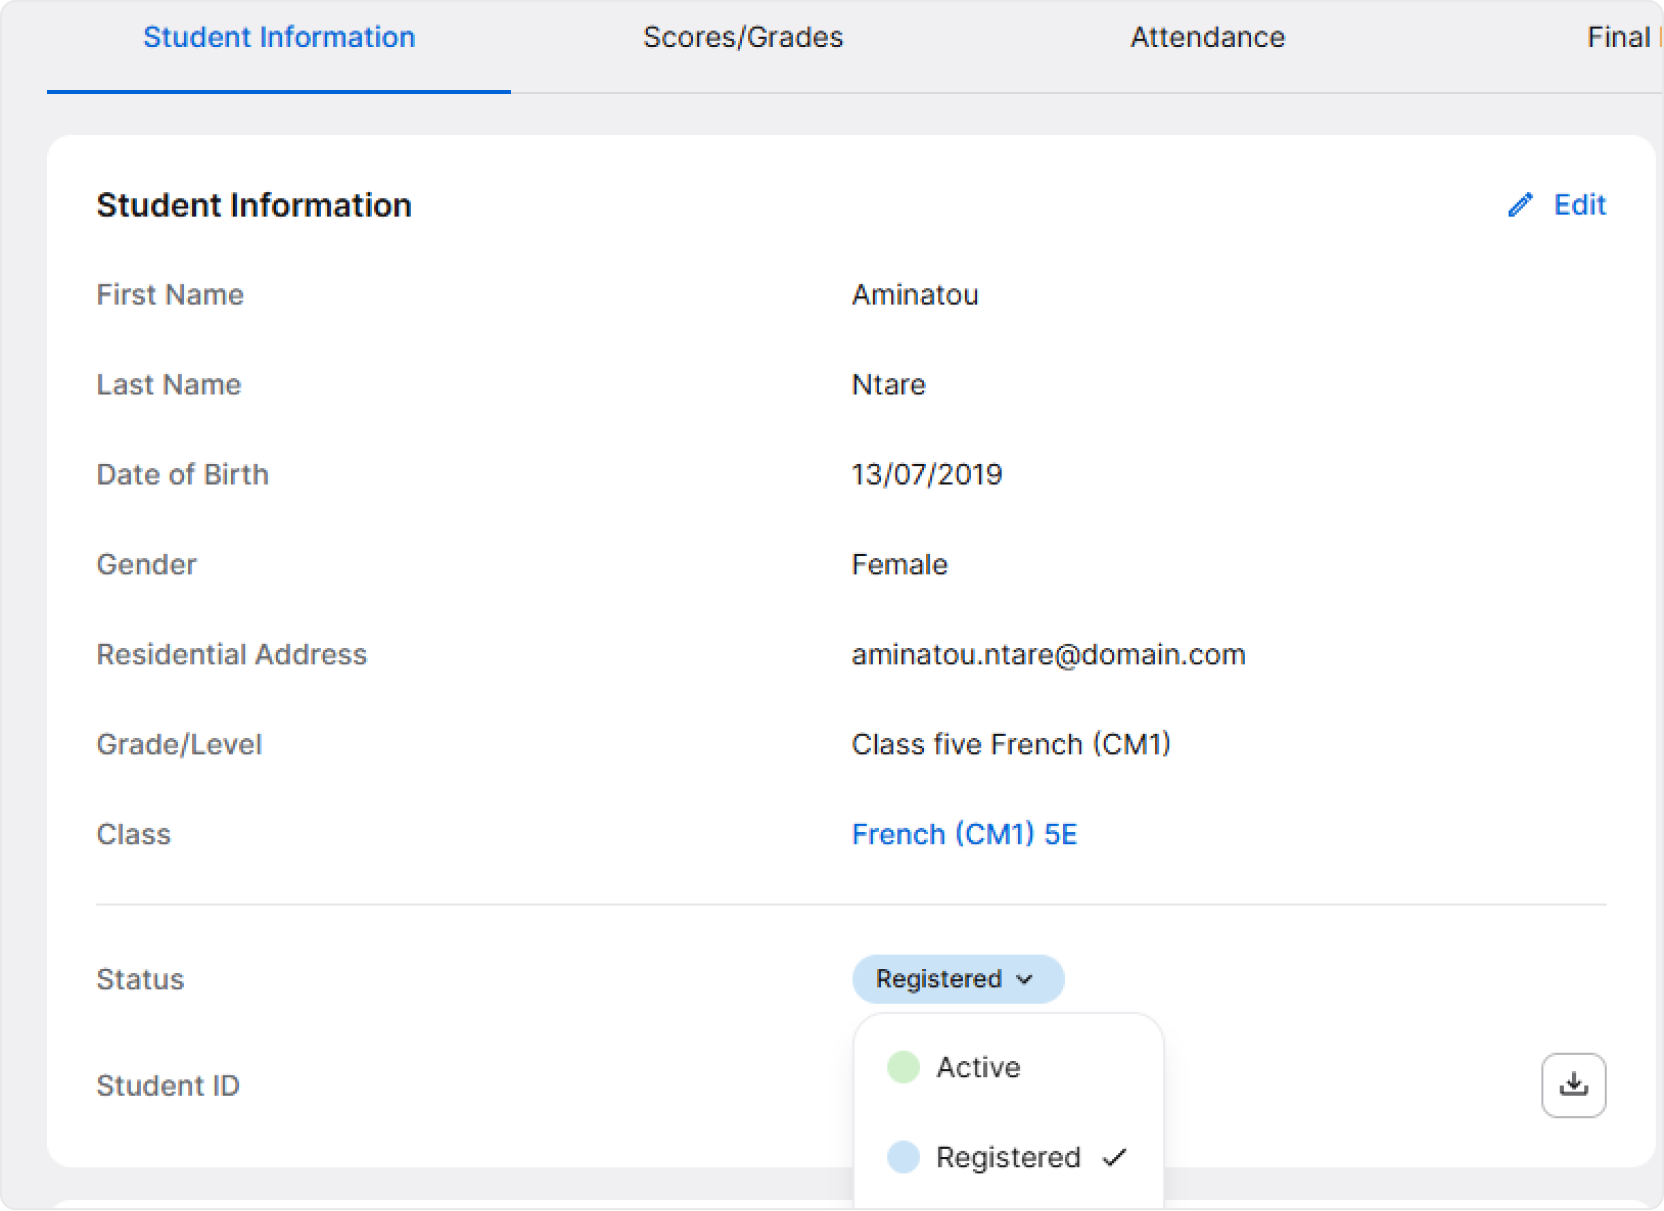This screenshot has width=1664, height=1211.
Task: Click the email address aminatou.ntare@domain.com
Action: [x=1047, y=654]
